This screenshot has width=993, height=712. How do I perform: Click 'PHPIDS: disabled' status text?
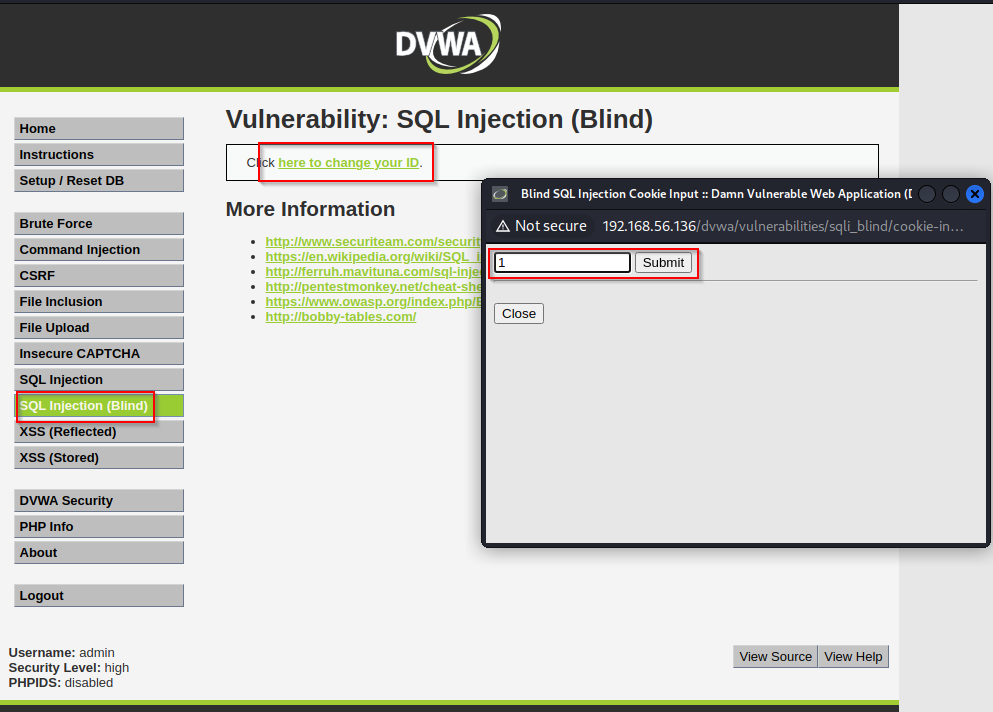pyautogui.click(x=61, y=683)
